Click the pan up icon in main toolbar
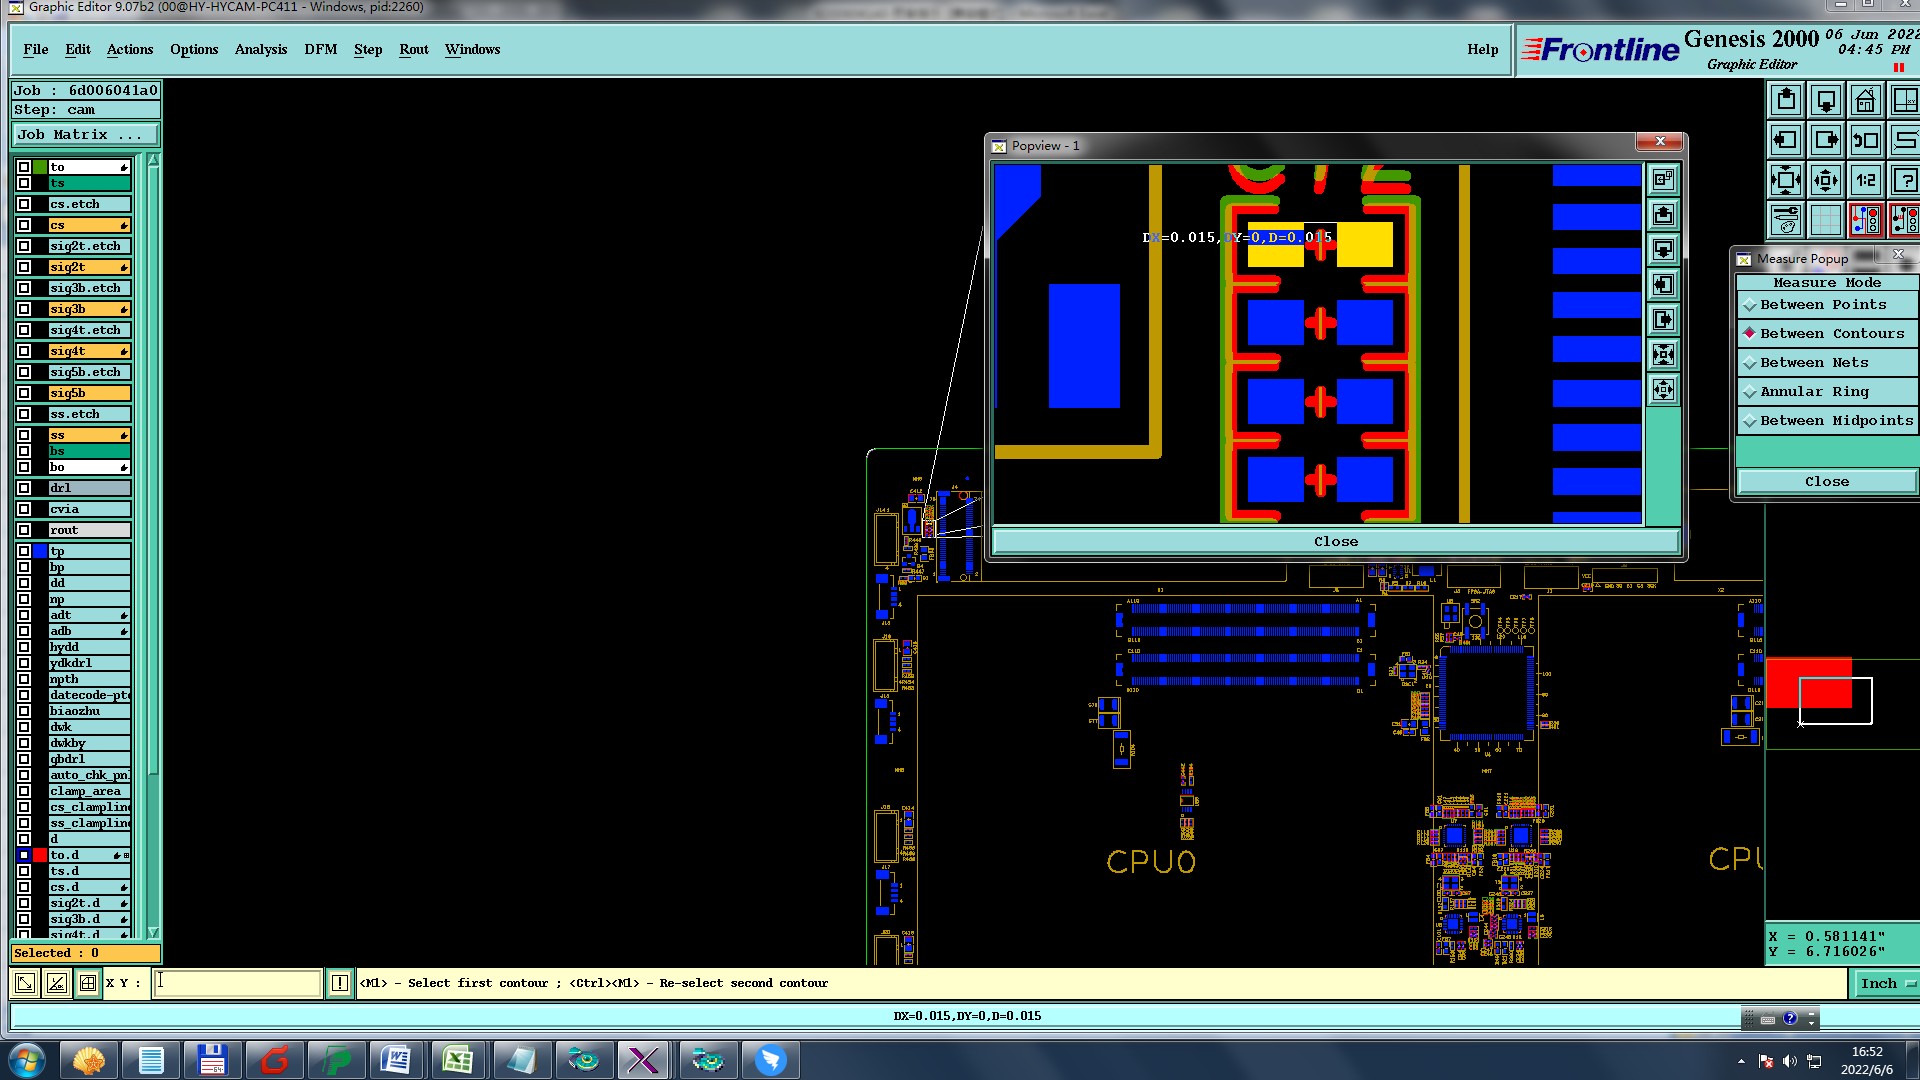Screen dimensions: 1920x1080 pos(1785,101)
